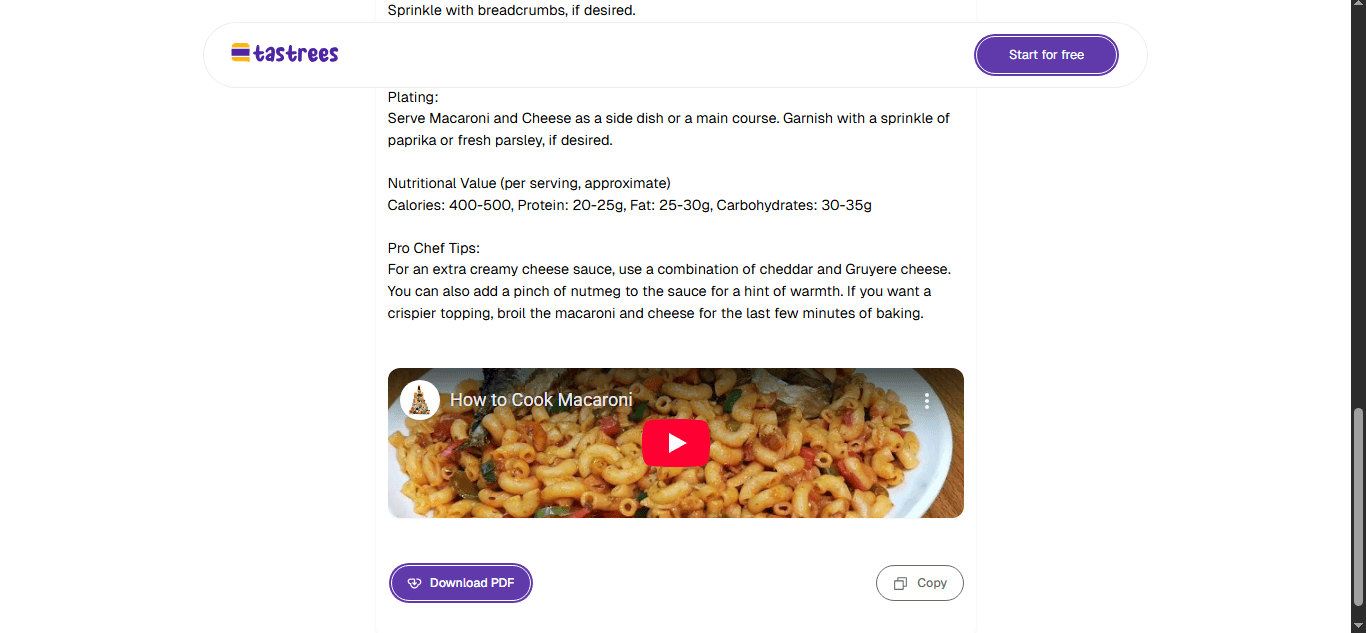Click the download icon inside Download PDF
Image resolution: width=1366 pixels, height=633 pixels.
[414, 583]
